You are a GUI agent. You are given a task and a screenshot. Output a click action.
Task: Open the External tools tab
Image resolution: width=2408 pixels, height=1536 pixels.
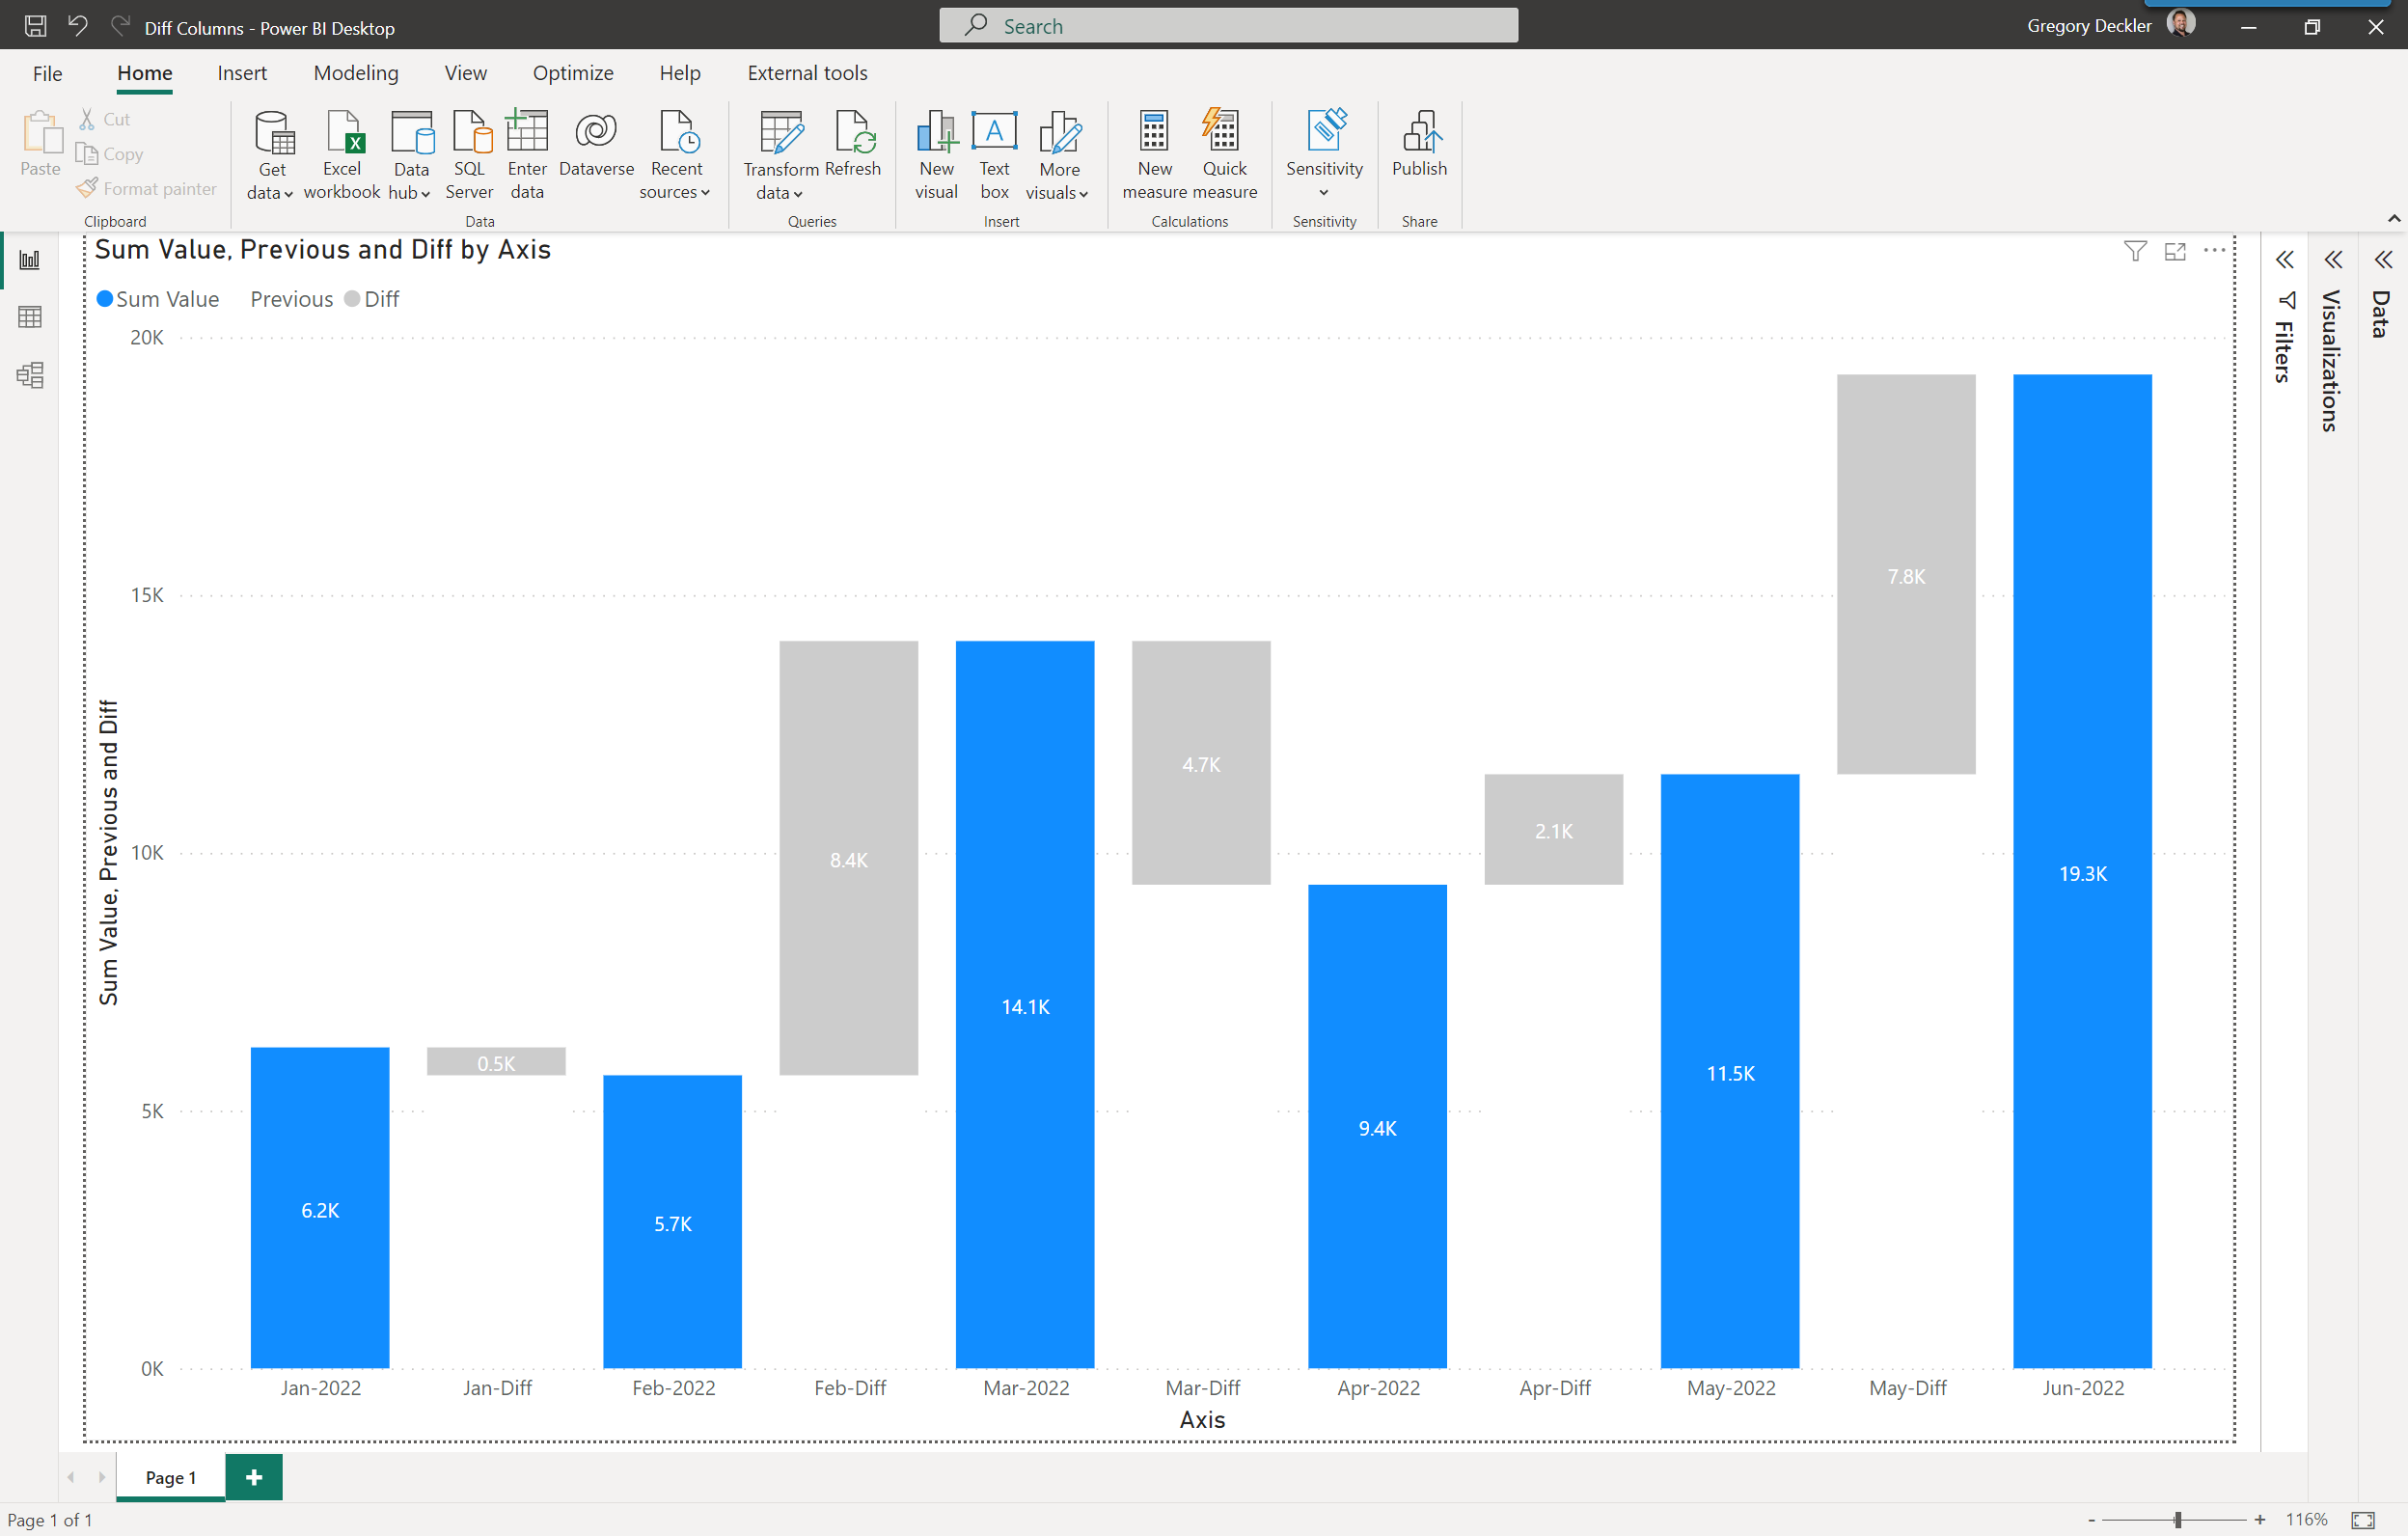coord(807,73)
